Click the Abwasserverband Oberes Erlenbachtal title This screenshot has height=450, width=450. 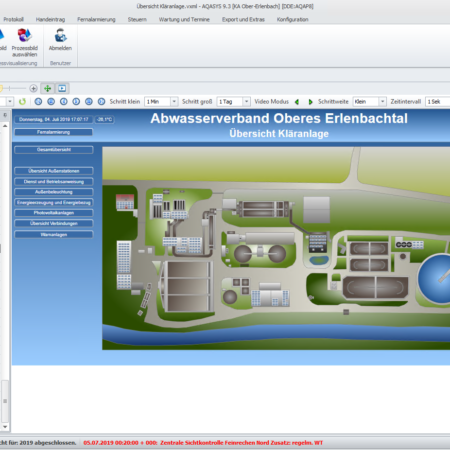coord(279,118)
